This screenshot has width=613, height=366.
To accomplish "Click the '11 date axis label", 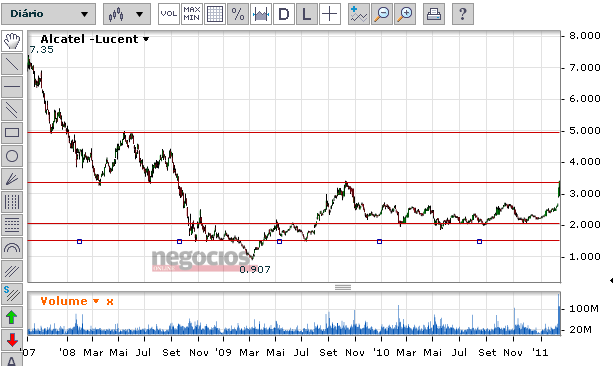I will tap(540, 353).
